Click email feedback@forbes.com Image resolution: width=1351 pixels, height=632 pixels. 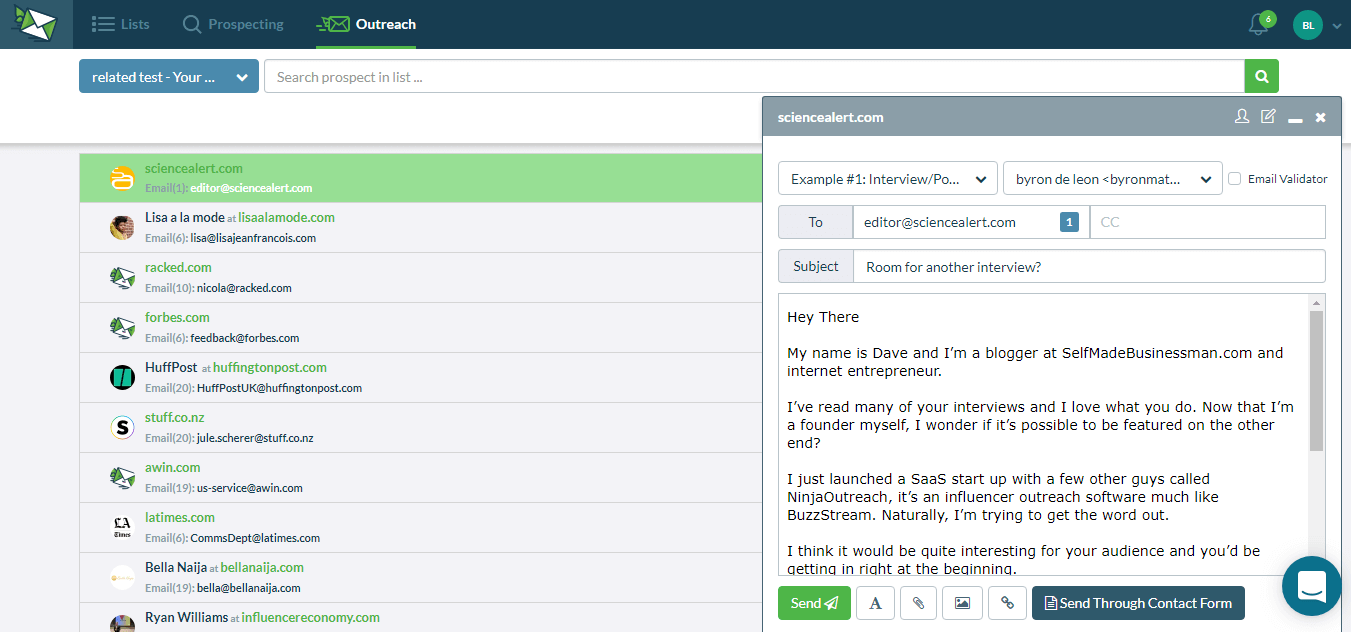pos(245,338)
